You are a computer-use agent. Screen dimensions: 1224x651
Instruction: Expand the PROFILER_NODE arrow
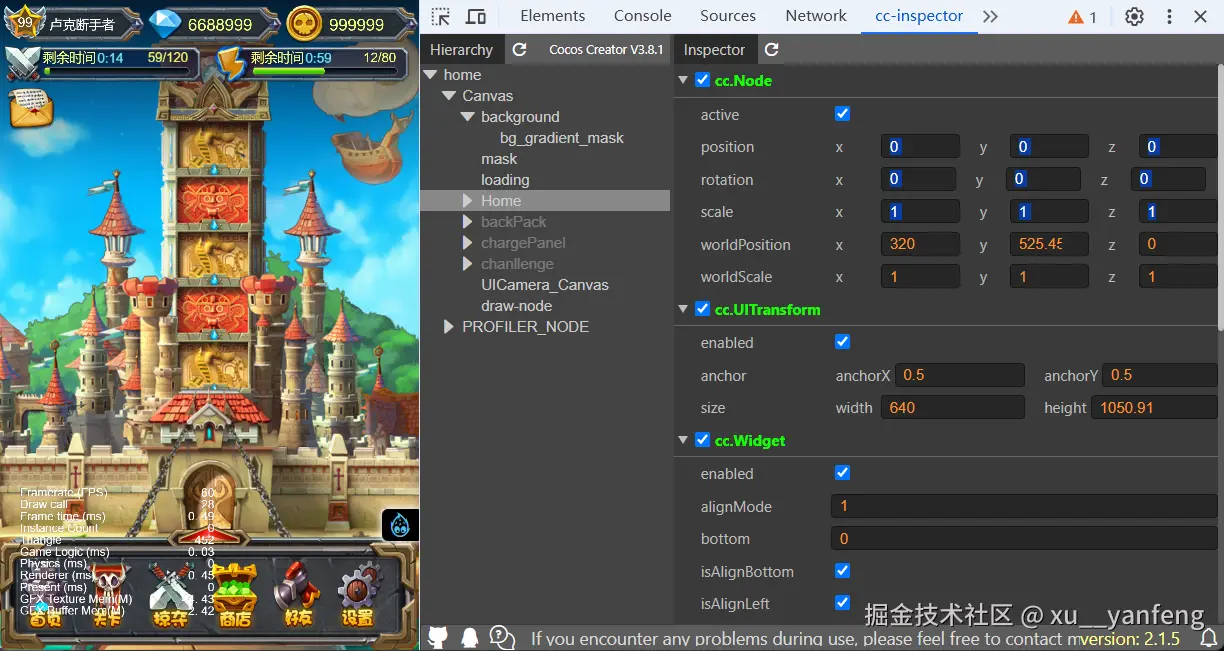coord(449,327)
